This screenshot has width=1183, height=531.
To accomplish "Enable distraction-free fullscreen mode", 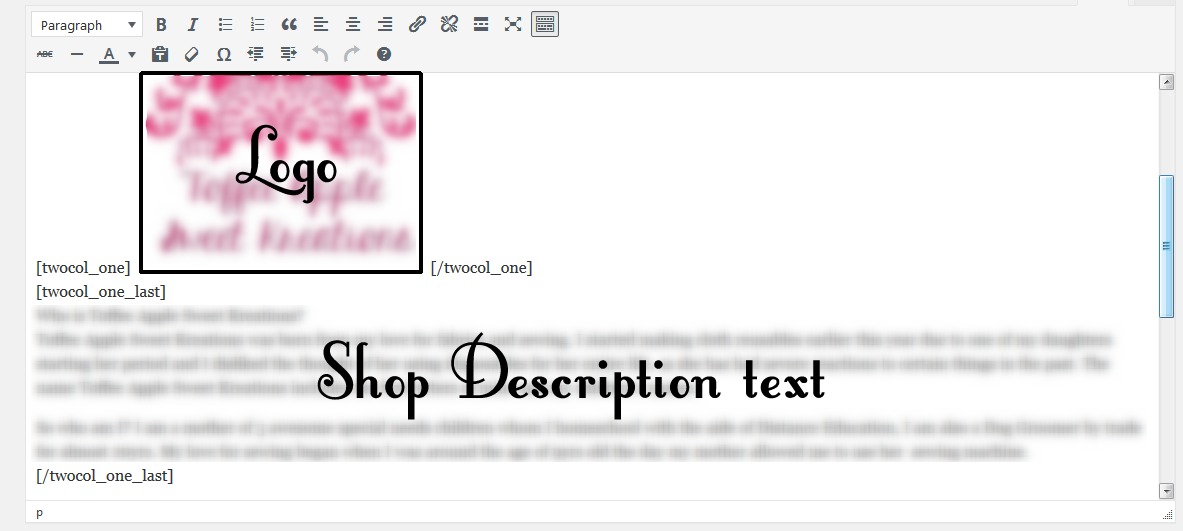I will pos(513,25).
